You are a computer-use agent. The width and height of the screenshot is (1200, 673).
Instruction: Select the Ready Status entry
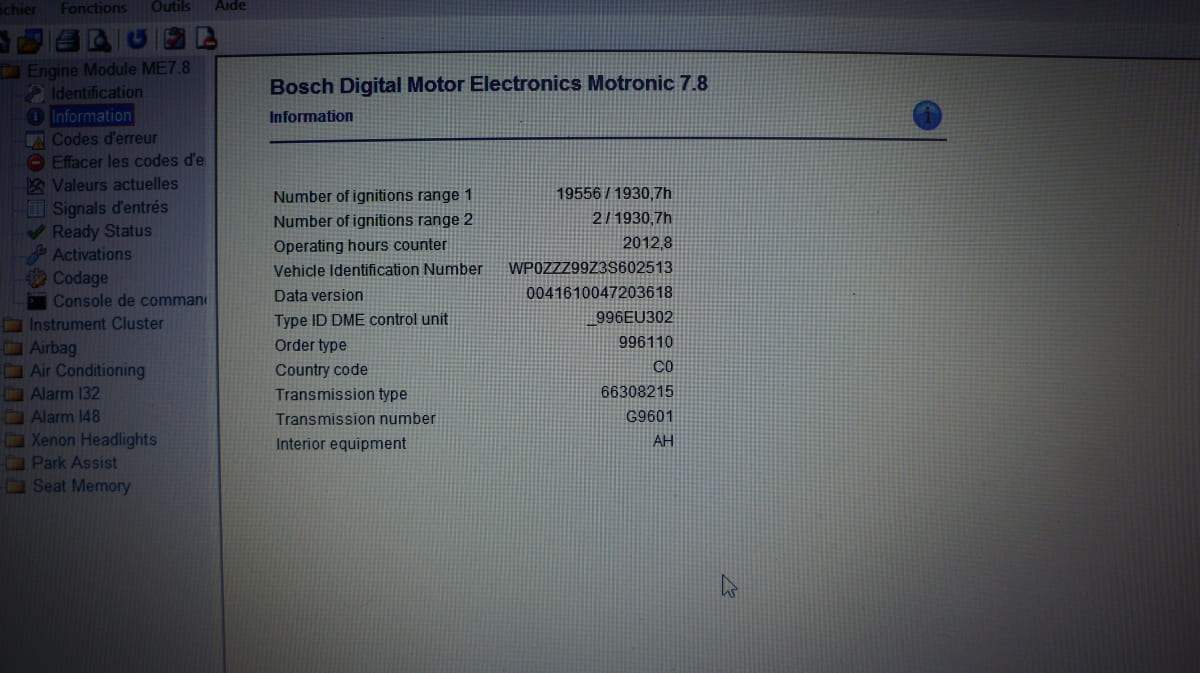102,231
